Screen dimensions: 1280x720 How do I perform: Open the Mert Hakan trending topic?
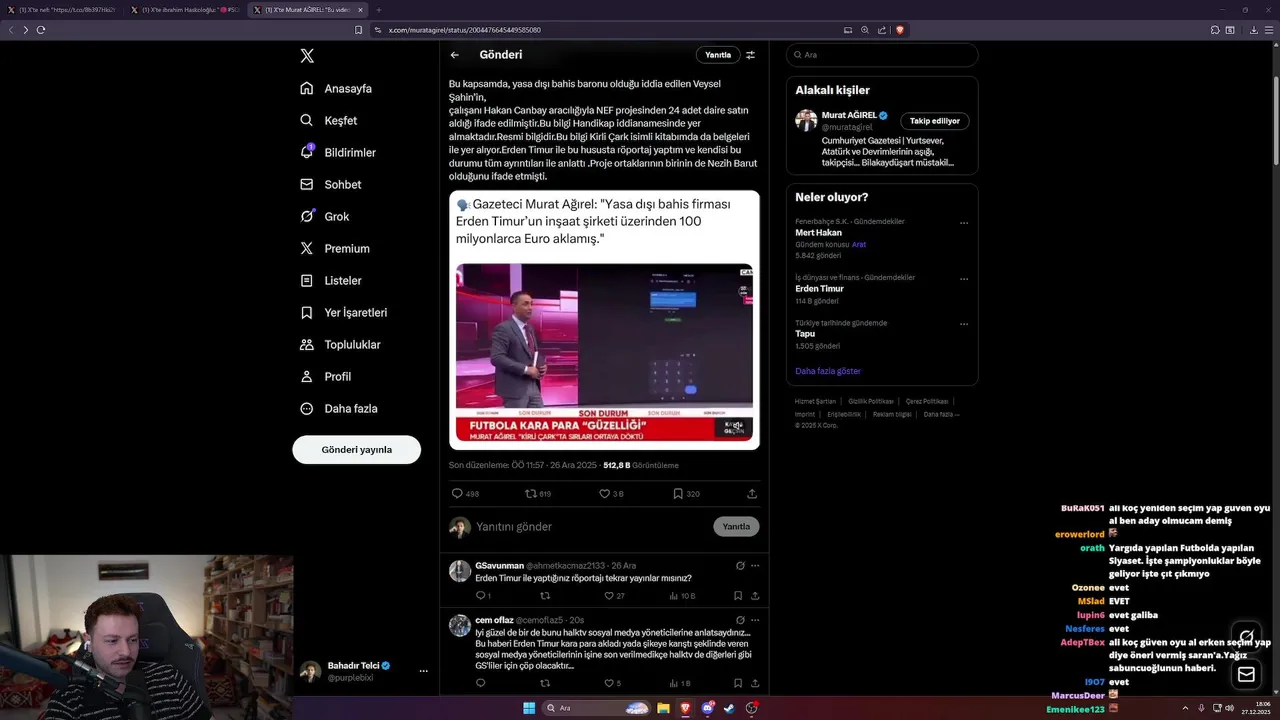tap(818, 233)
